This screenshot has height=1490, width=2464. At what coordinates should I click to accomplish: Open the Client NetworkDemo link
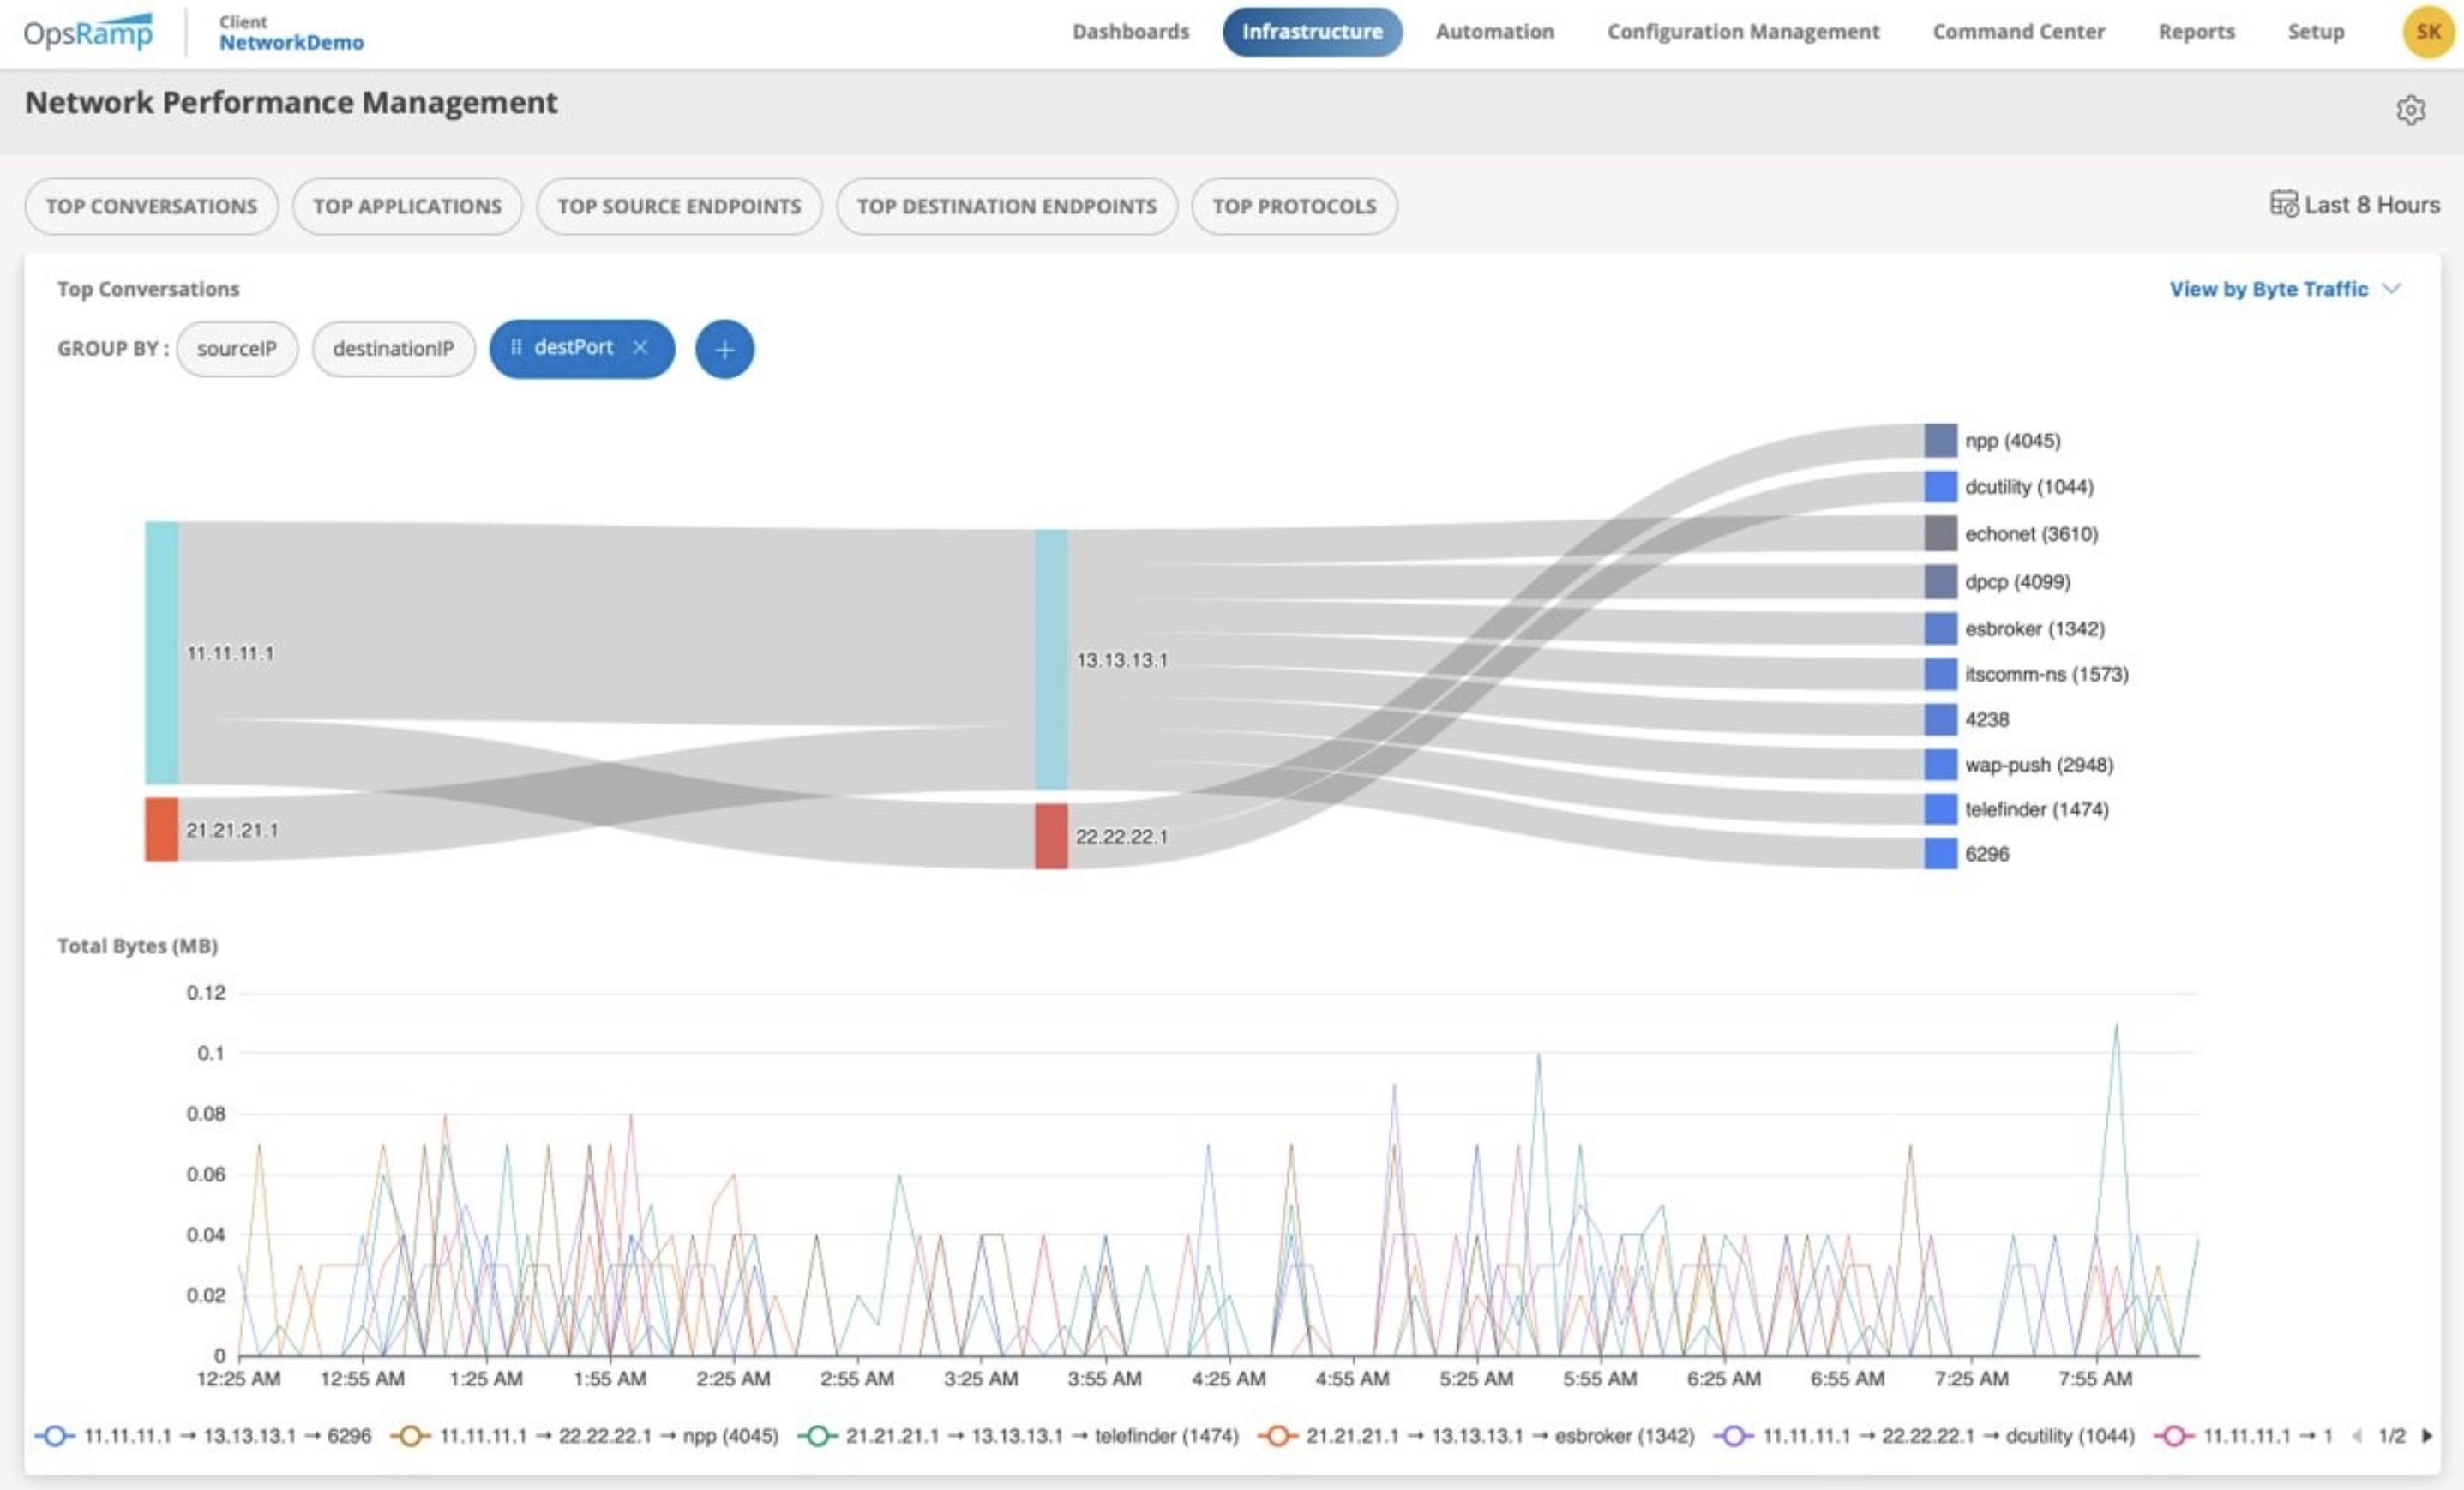[x=292, y=33]
